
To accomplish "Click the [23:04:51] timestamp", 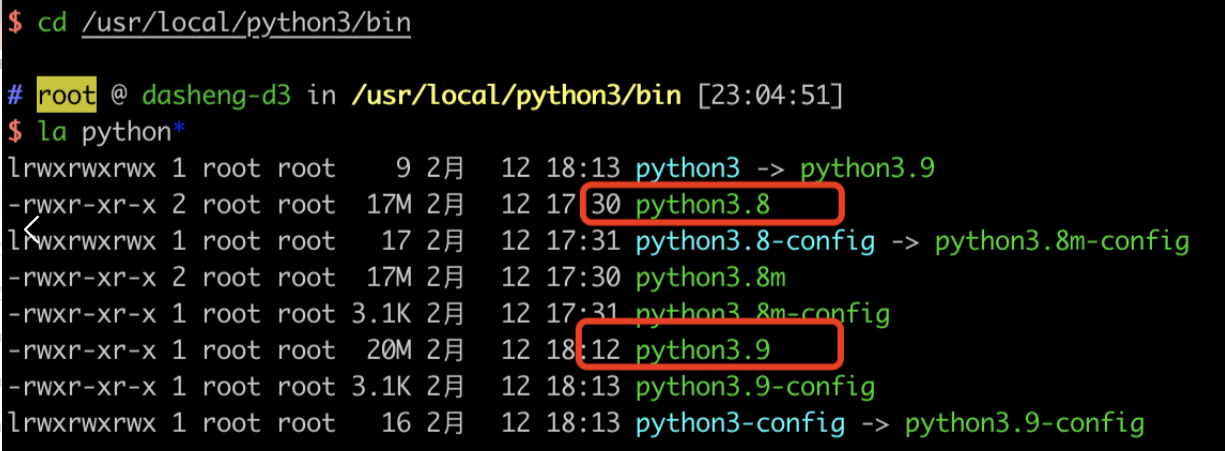I will click(771, 96).
